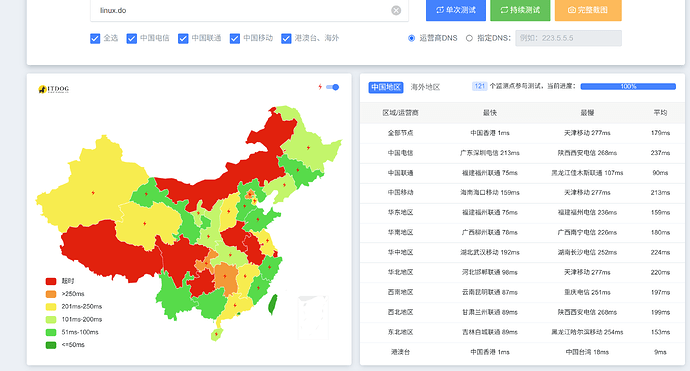This screenshot has width=690, height=371.
Task: Click 黑龙江哈尔滨移动 254ms cell
Action: pyautogui.click(x=587, y=332)
